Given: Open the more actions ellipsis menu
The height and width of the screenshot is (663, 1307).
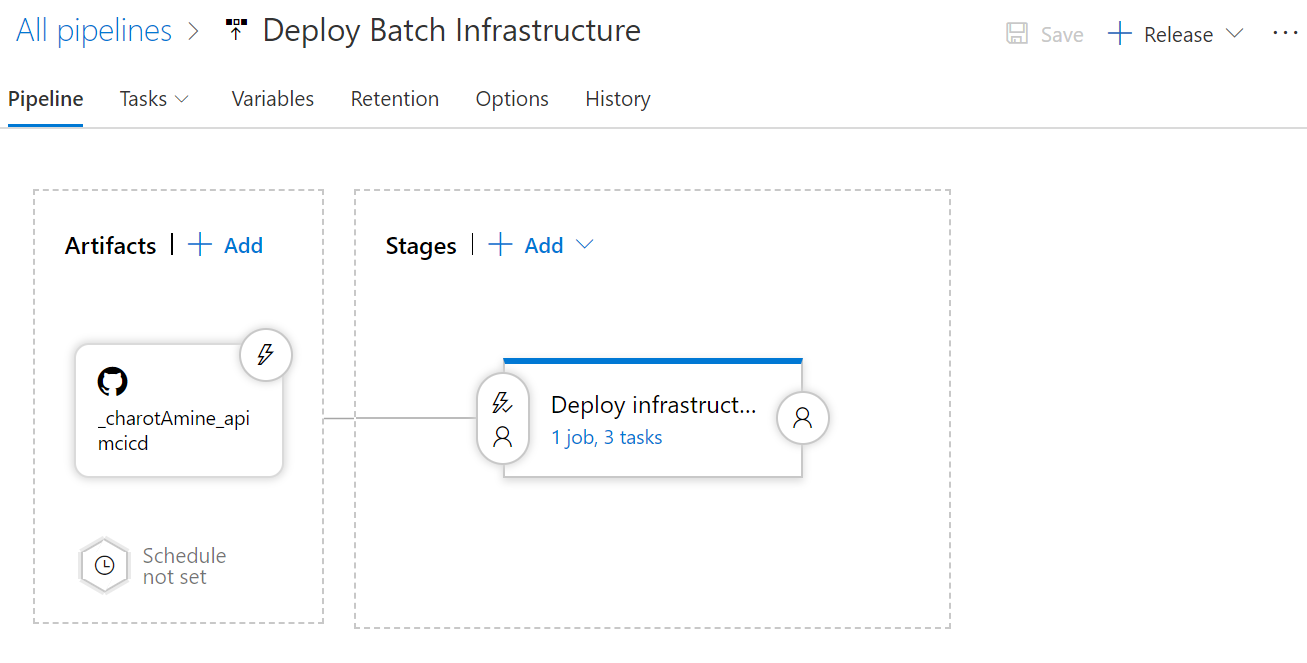Looking at the screenshot, I should (x=1285, y=33).
